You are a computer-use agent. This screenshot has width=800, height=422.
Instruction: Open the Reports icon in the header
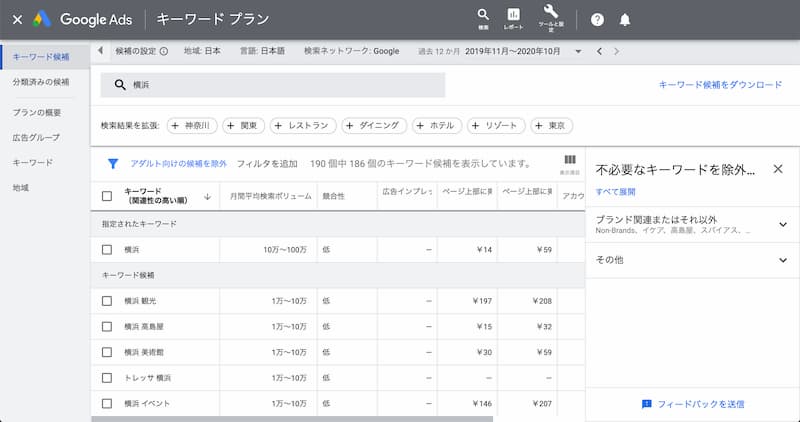513,19
